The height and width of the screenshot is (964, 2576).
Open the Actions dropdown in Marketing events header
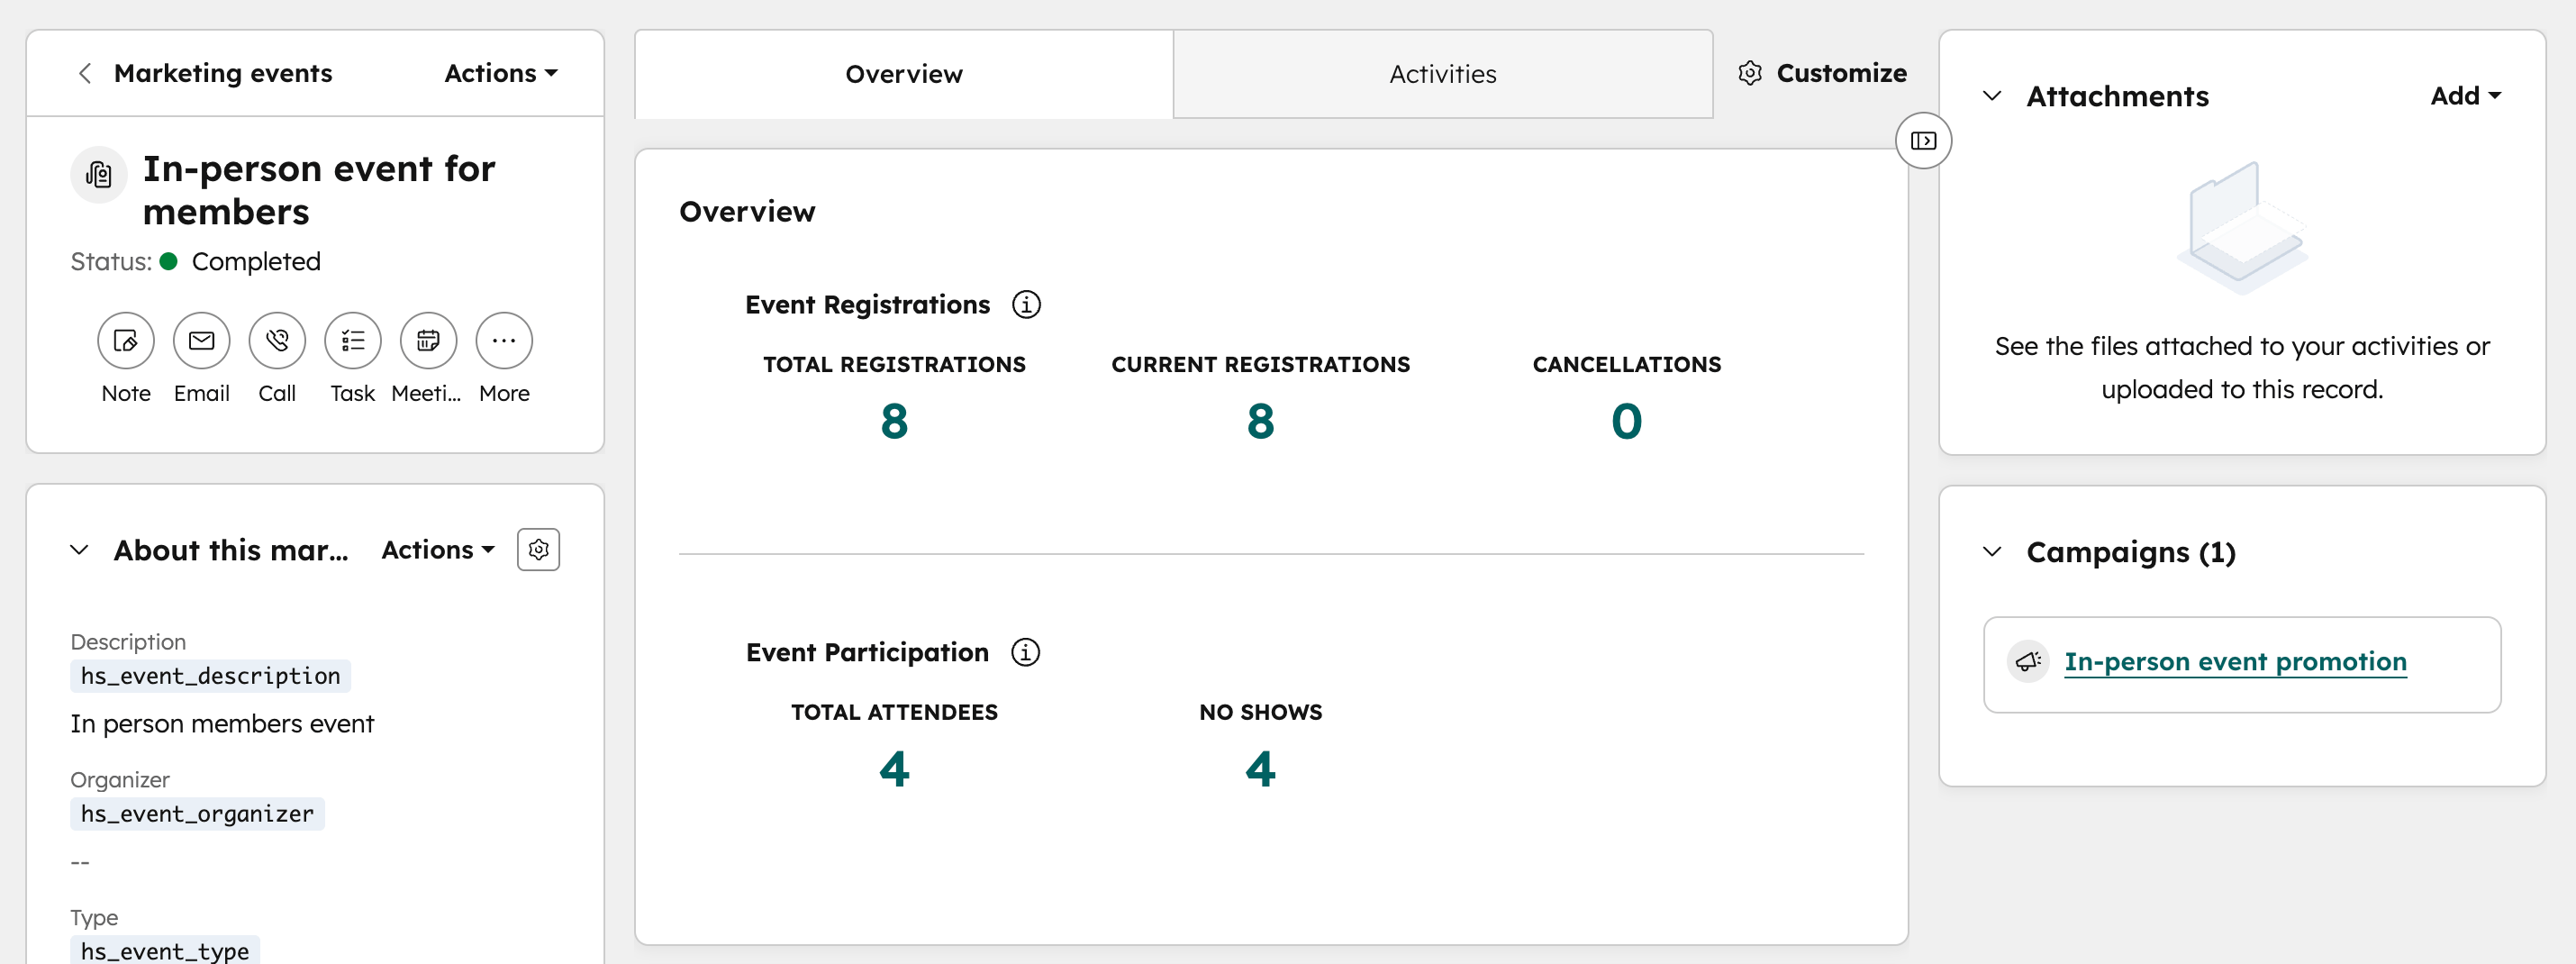(x=500, y=72)
